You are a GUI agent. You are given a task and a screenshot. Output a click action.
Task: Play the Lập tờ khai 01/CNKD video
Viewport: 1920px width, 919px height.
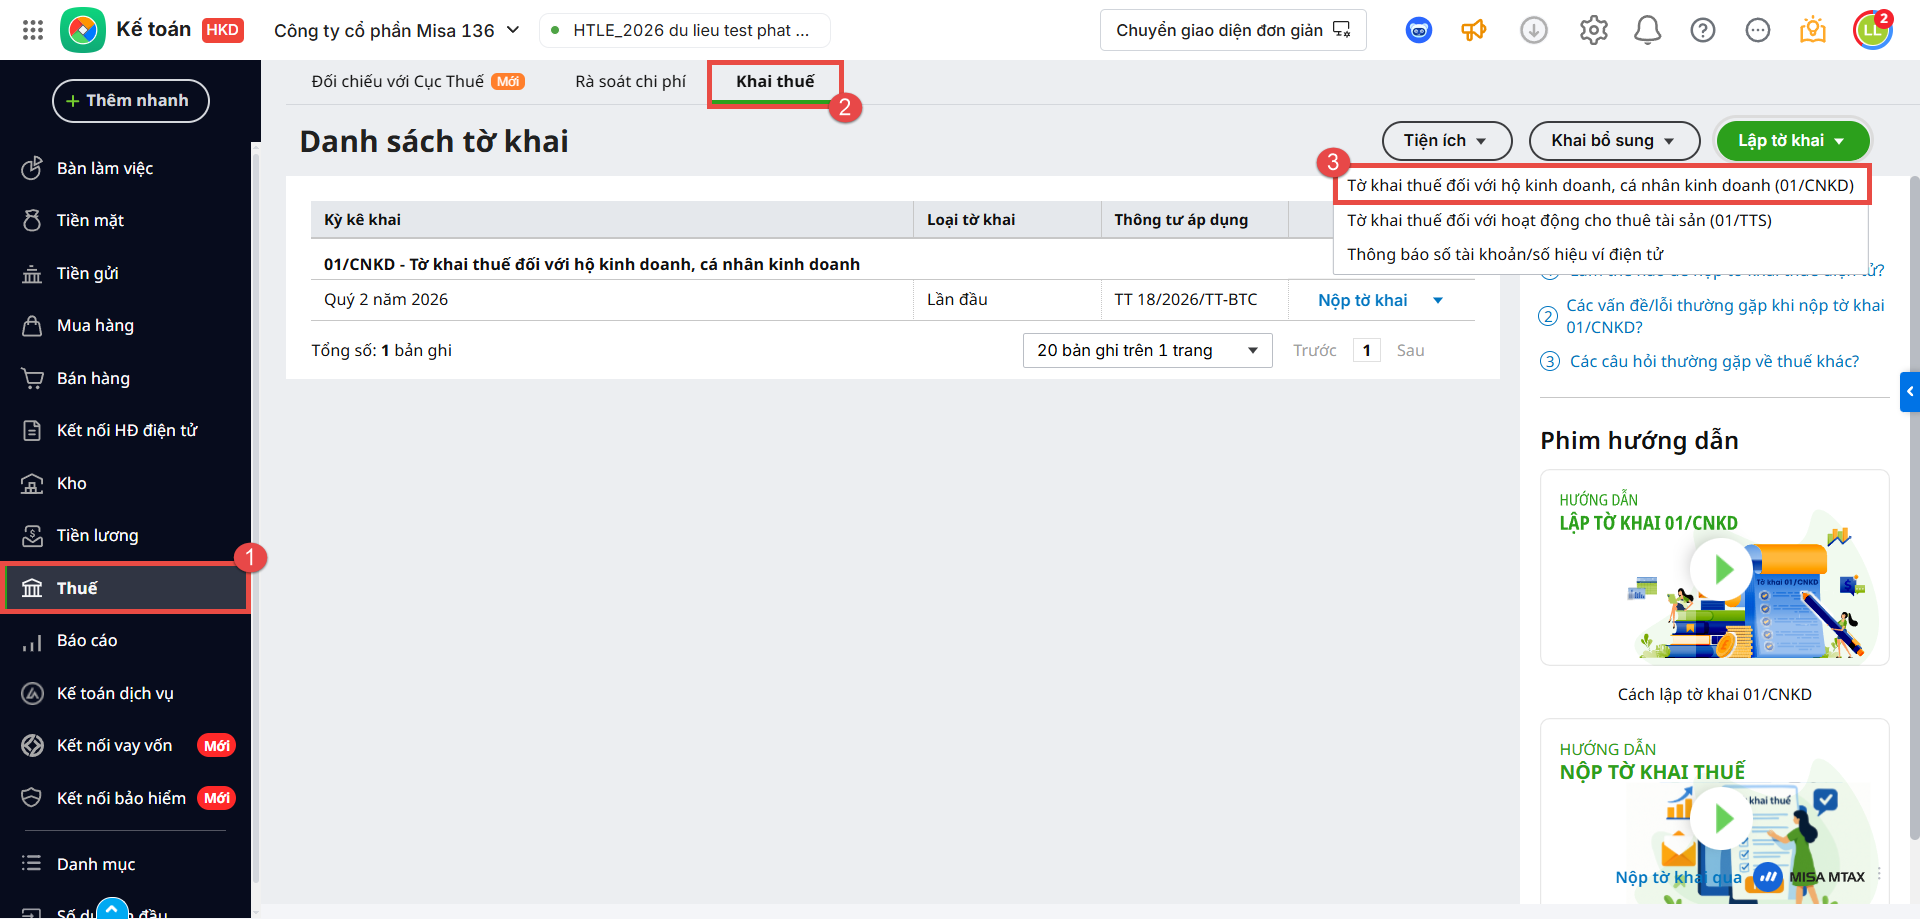click(x=1720, y=569)
